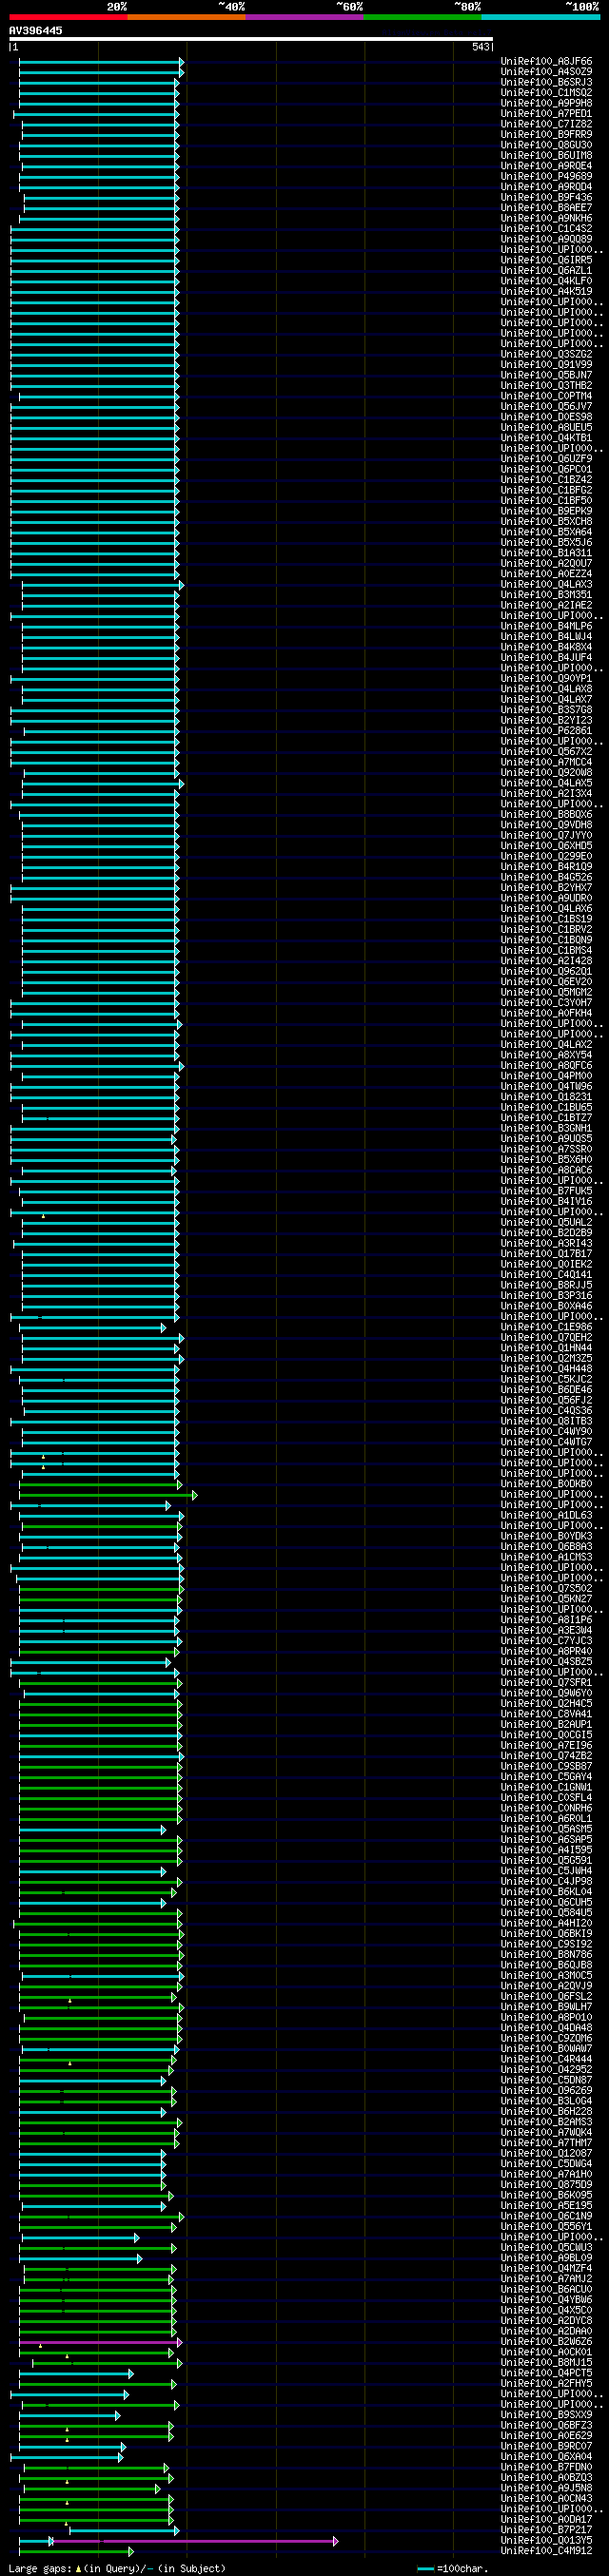Click the 543 query length label
Image resolution: width=609 pixels, height=2576 pixels.
click(x=481, y=47)
